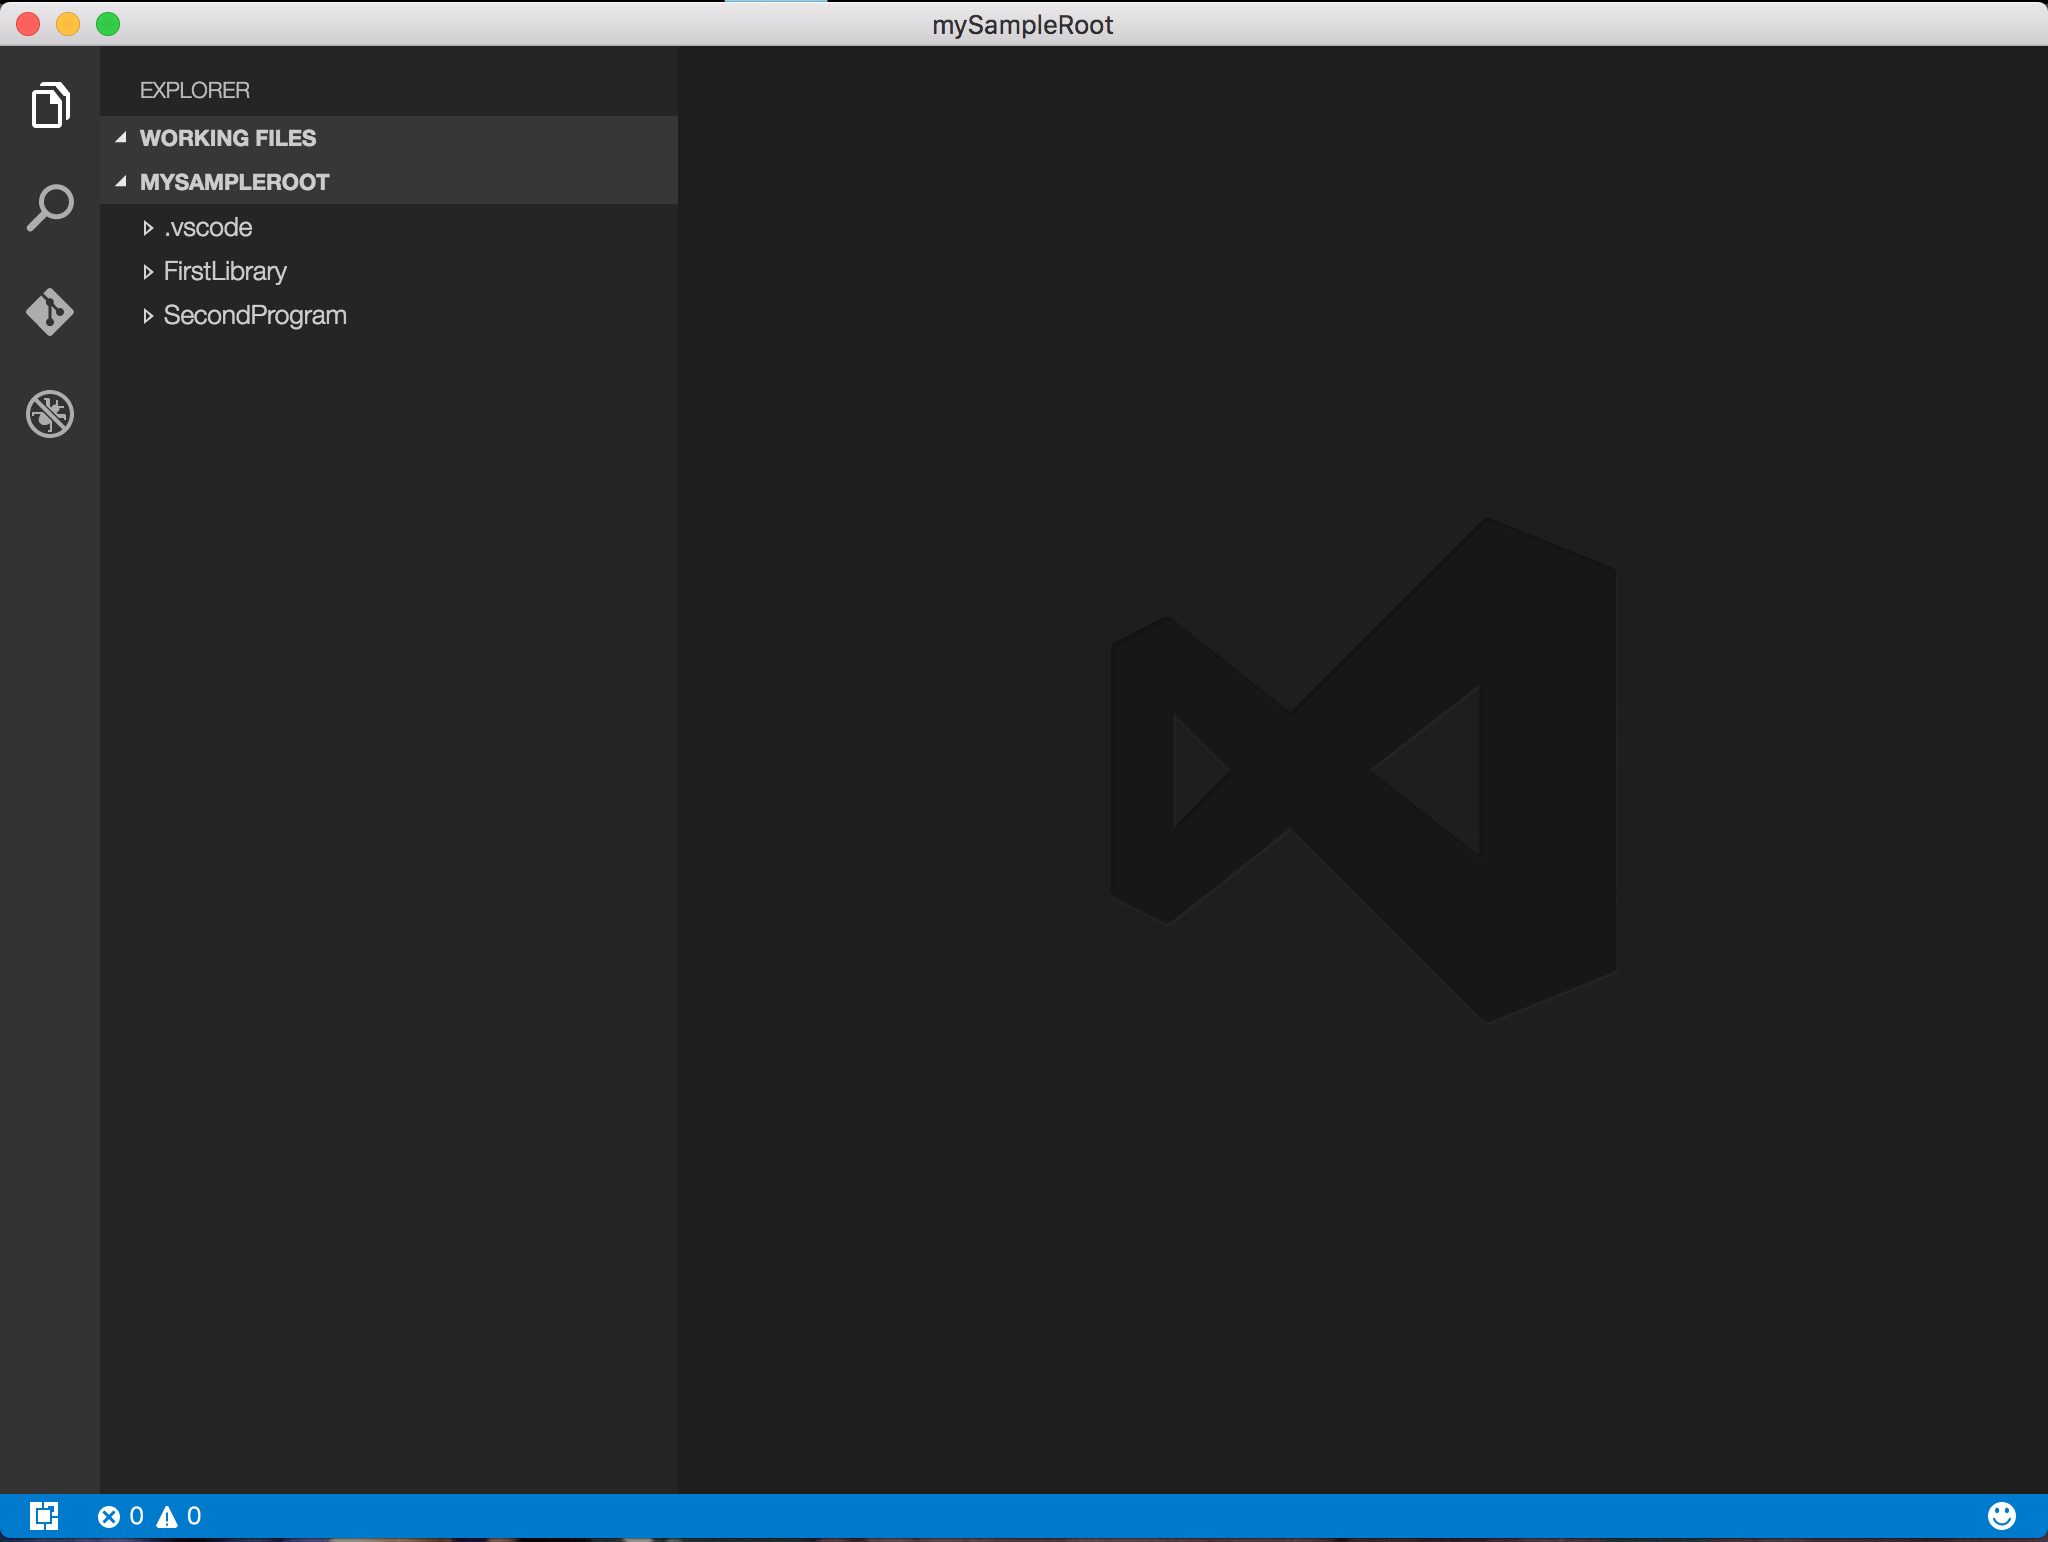
Task: Expand the .vscode folder arrow
Action: pos(148,228)
